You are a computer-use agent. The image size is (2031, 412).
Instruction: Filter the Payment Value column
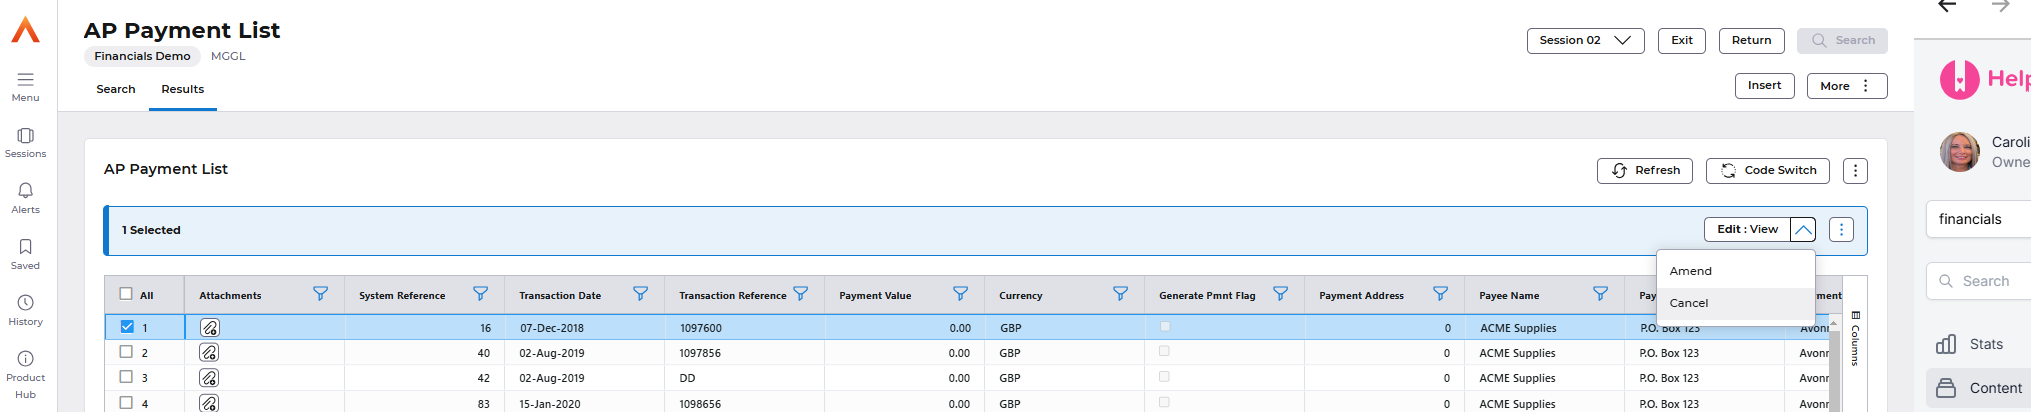960,294
